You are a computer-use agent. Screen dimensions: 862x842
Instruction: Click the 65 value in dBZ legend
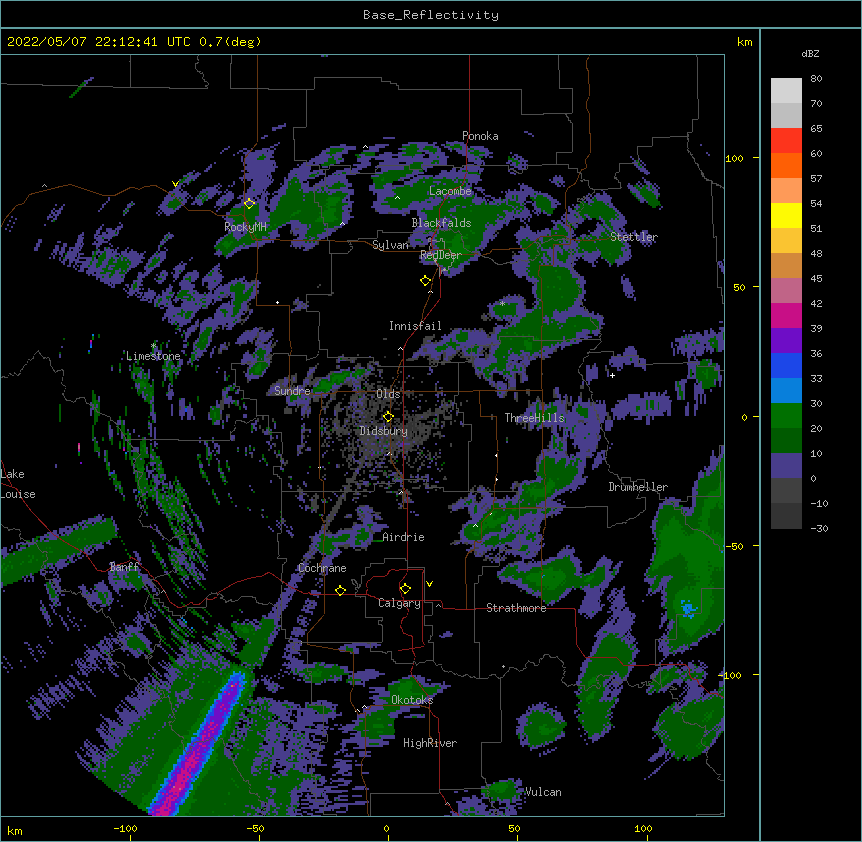816,129
